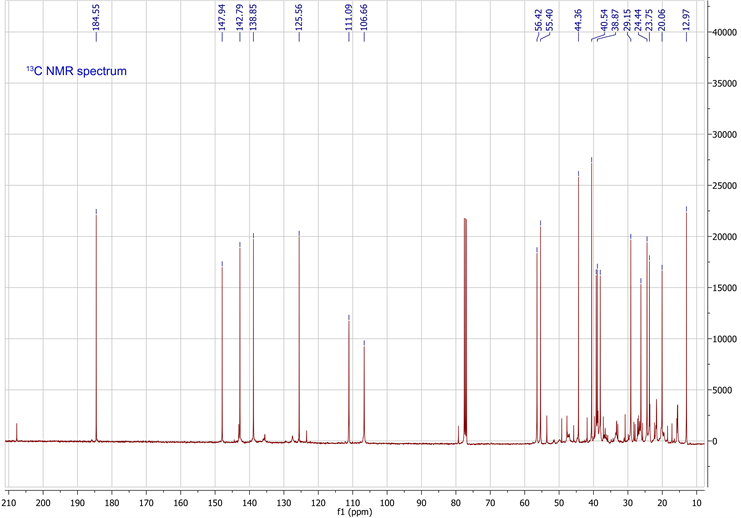Click the 40000 intensity axis value

(724, 32)
